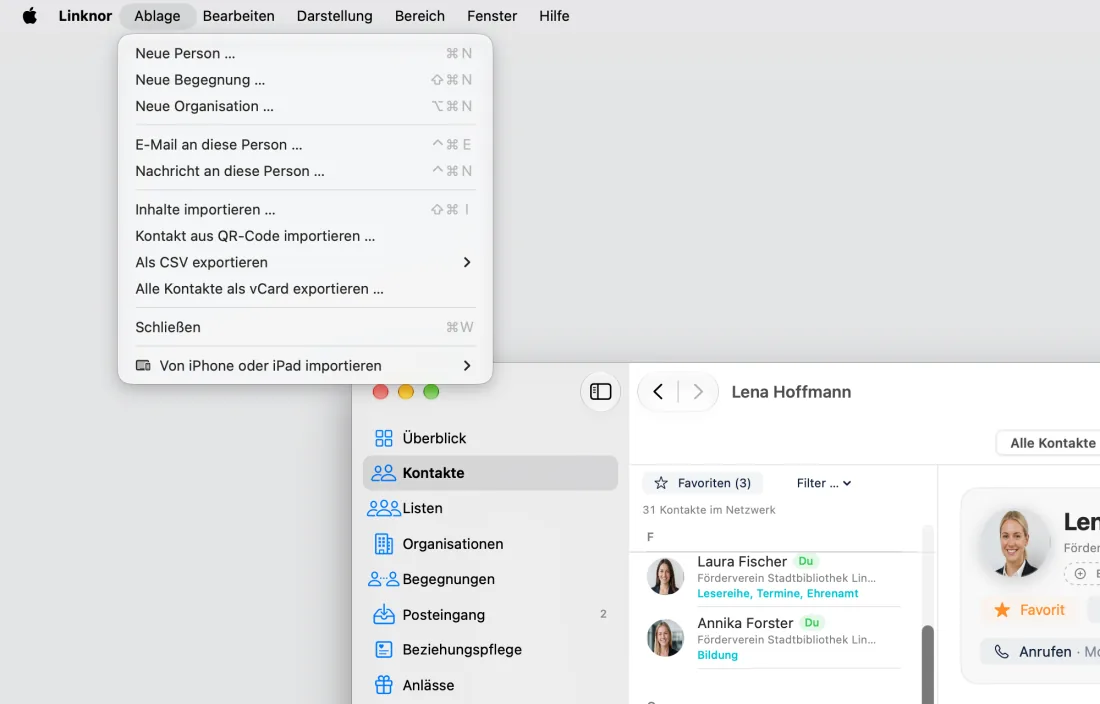The image size is (1100, 704).
Task: Expand the Als CSV exportieren submenu arrow
Action: (x=467, y=262)
